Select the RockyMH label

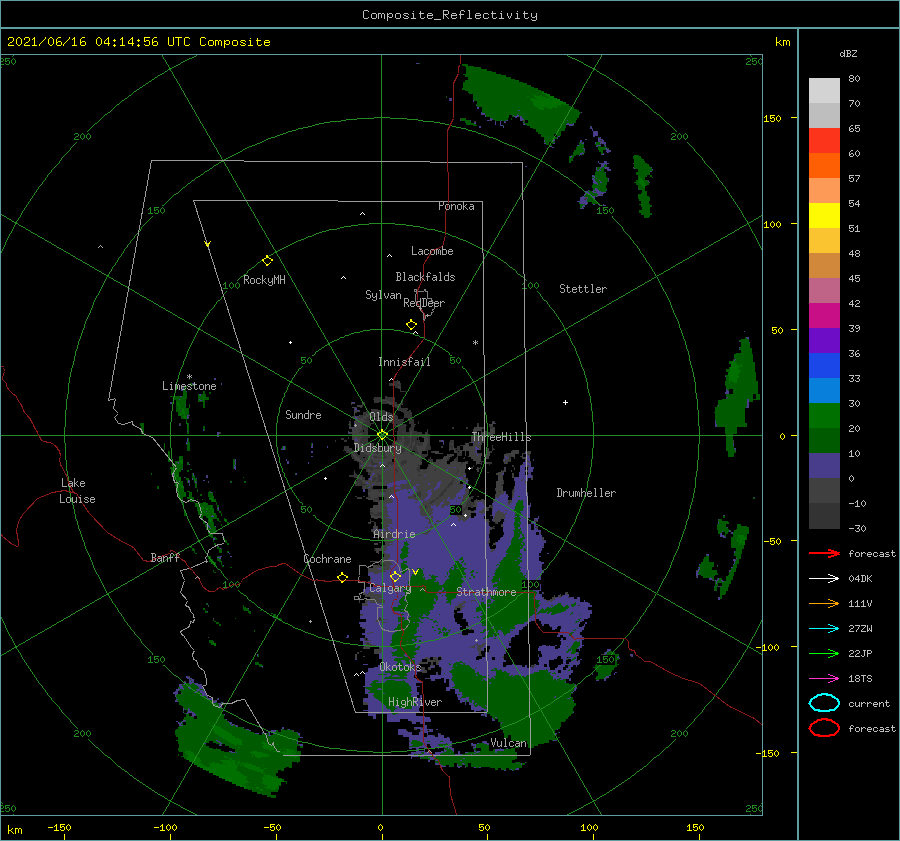(264, 280)
